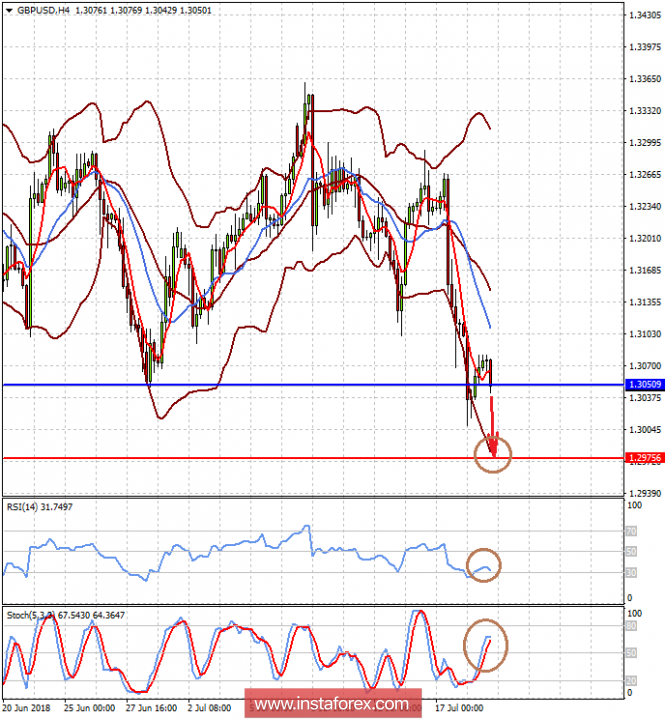Select the 17 Jul 00:00 time label
The height and width of the screenshot is (719, 665).
pos(459,708)
